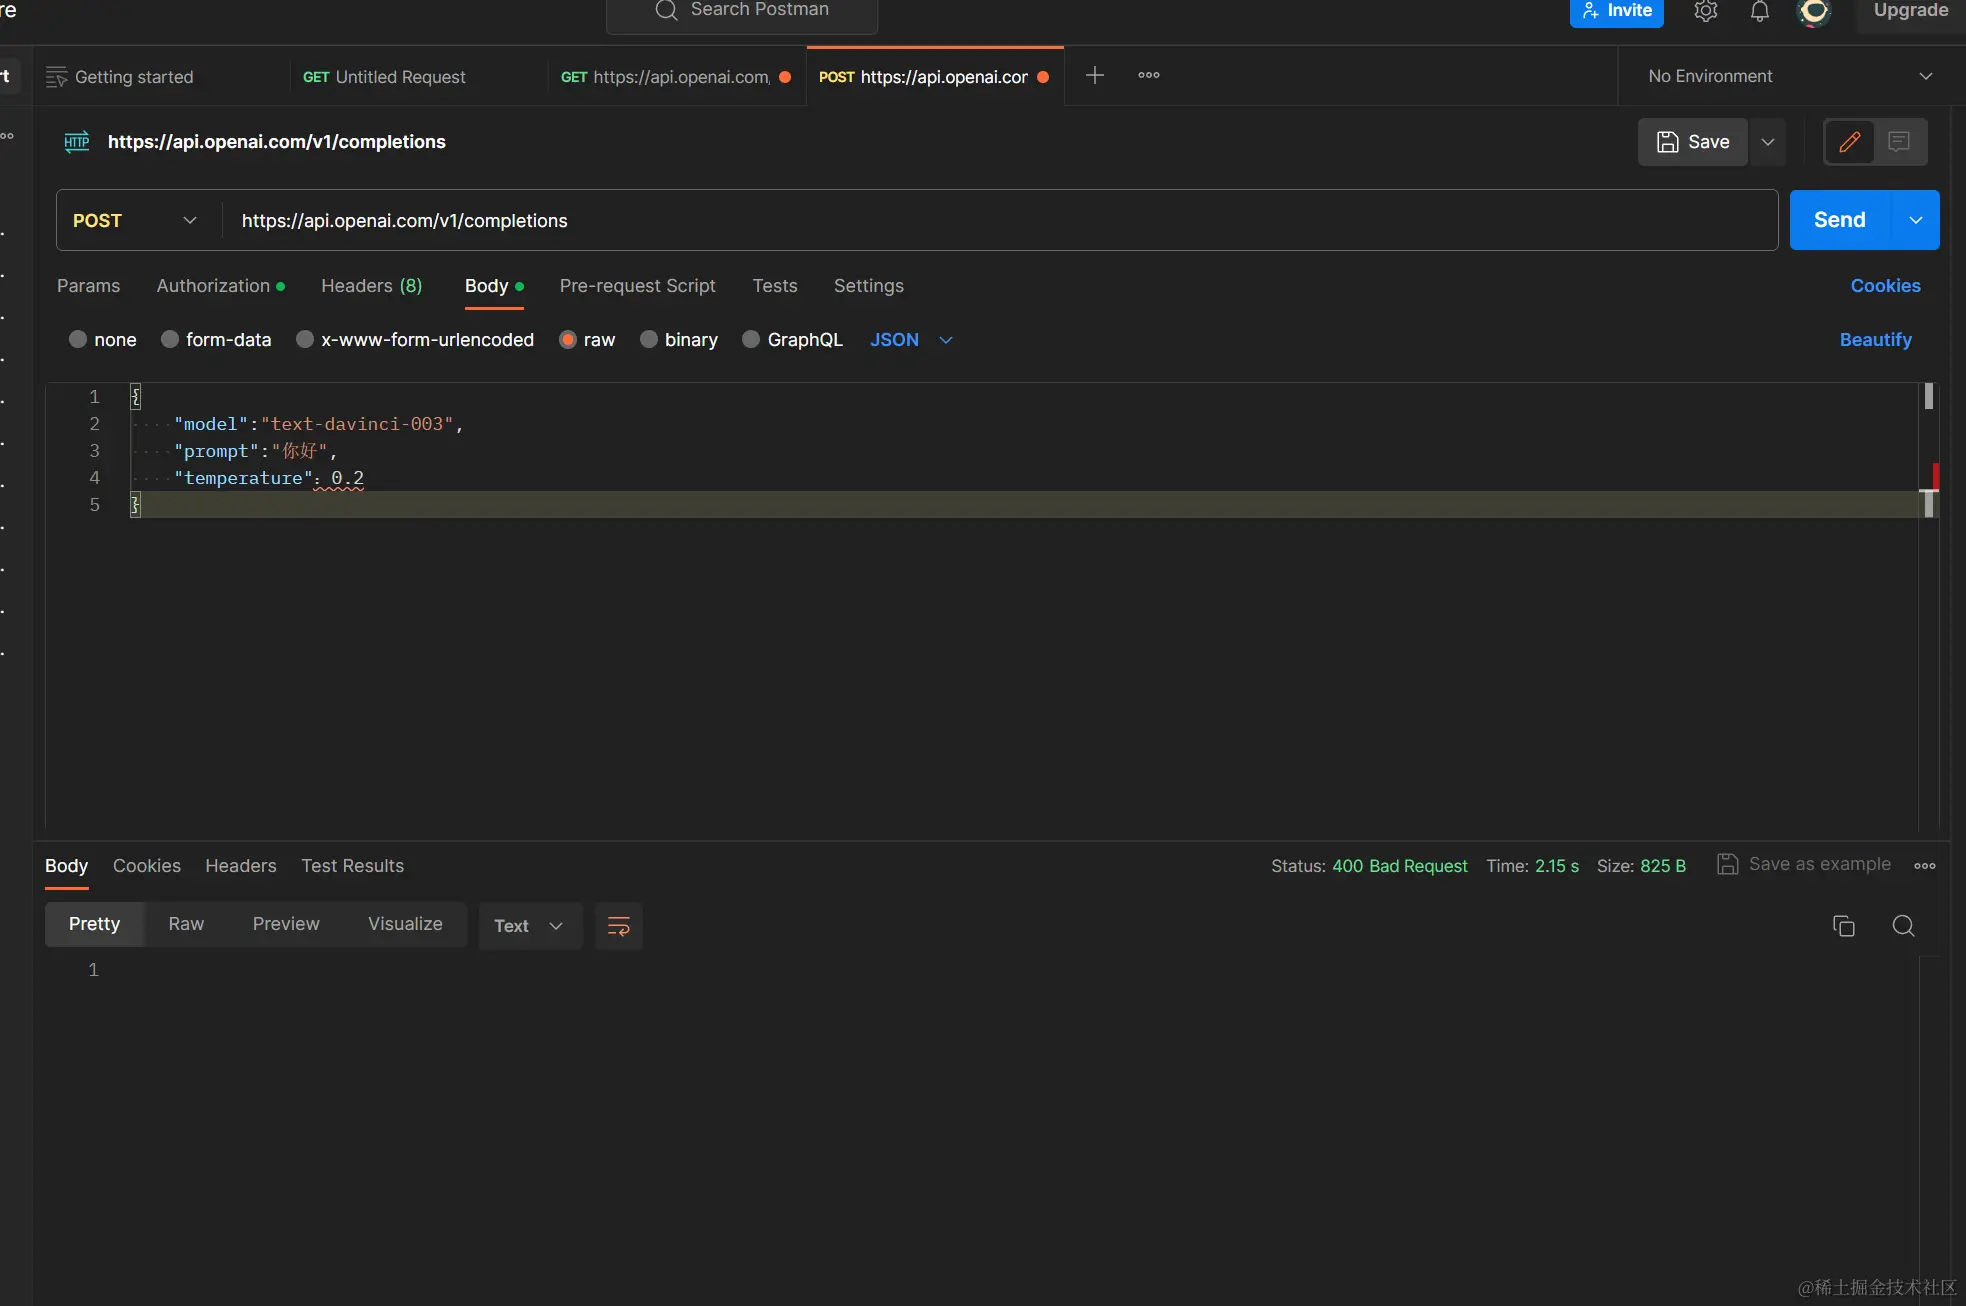
Task: Switch response view to Visualize
Action: click(405, 924)
